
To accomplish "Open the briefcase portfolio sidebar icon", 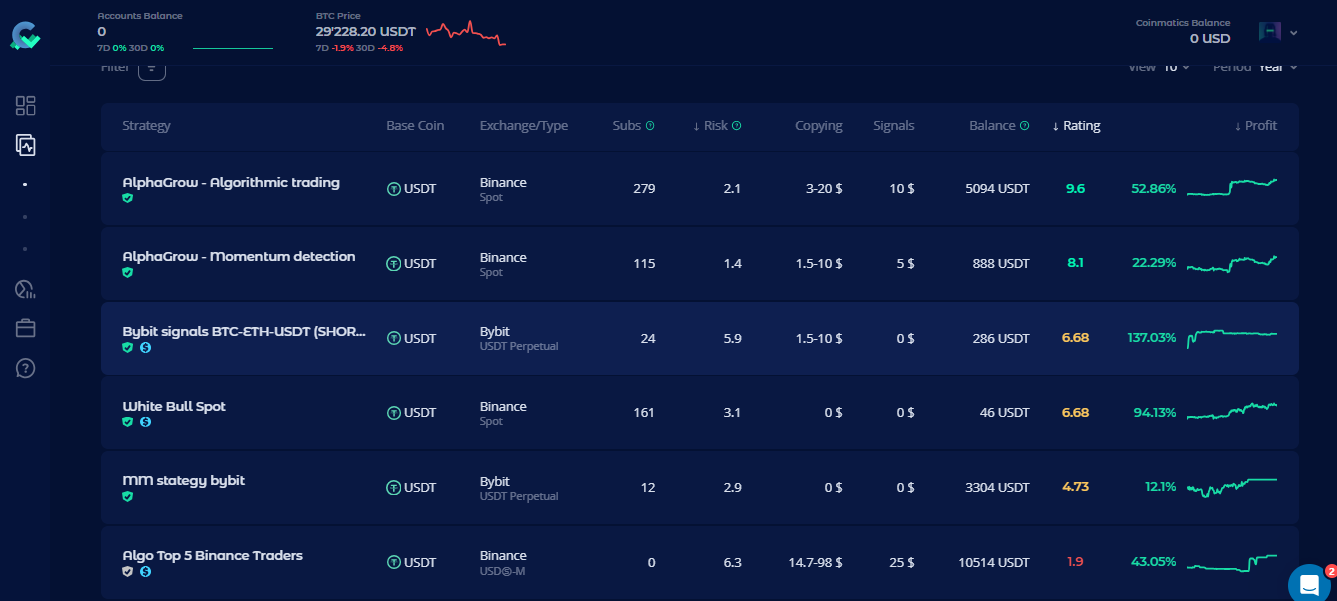I will click(26, 328).
